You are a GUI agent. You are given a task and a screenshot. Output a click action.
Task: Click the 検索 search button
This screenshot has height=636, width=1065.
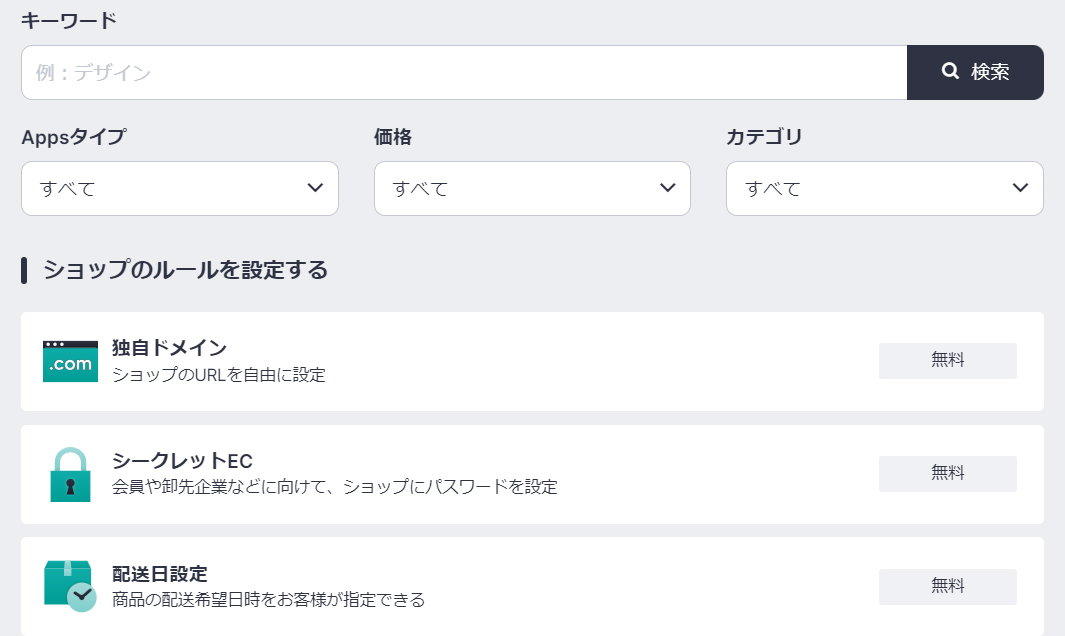coord(975,72)
